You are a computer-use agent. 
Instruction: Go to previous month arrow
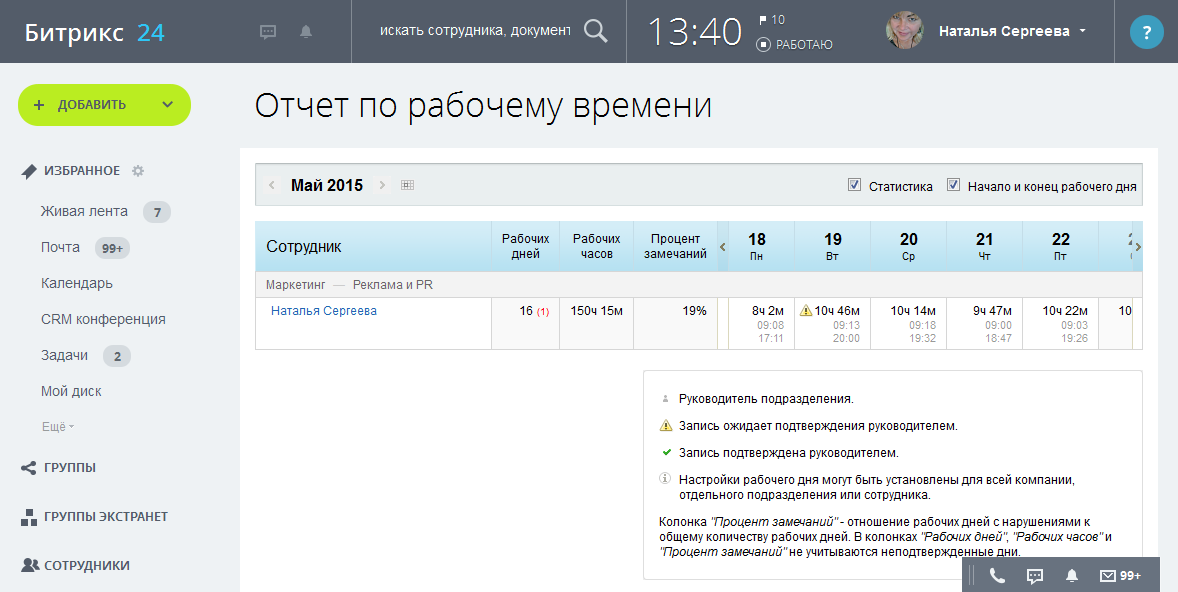click(271, 185)
